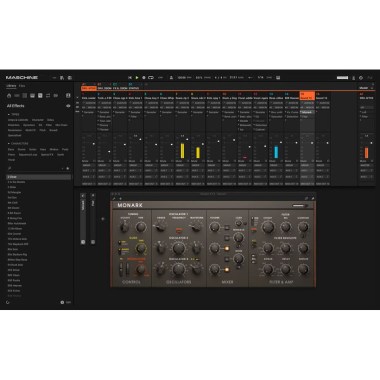This screenshot has height=380, width=380.
Task: Click the green Play transport button
Action: 137,78
